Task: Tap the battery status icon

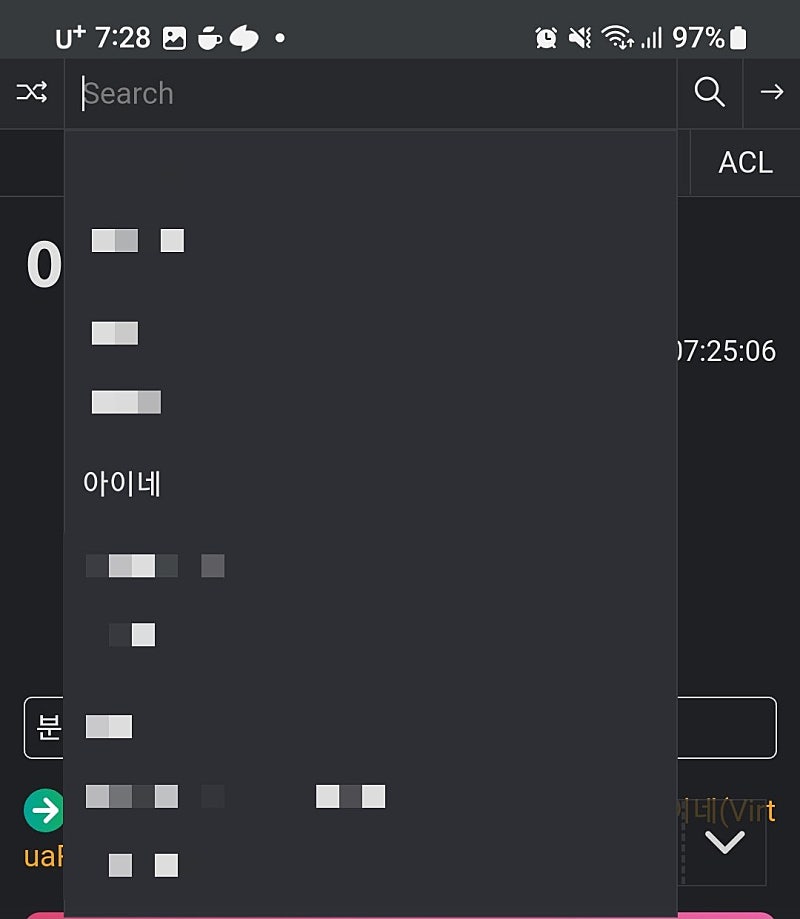Action: coord(739,38)
